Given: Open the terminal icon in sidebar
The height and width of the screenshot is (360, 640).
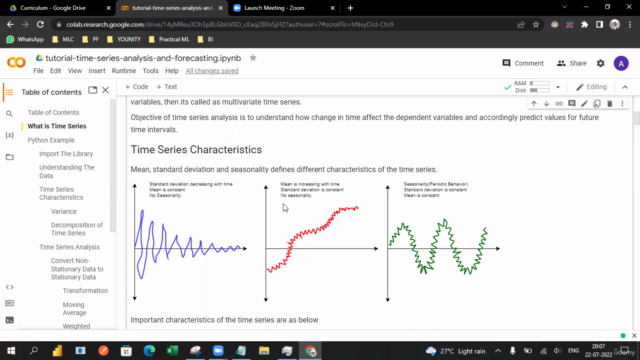Looking at the screenshot, I should click(9, 320).
